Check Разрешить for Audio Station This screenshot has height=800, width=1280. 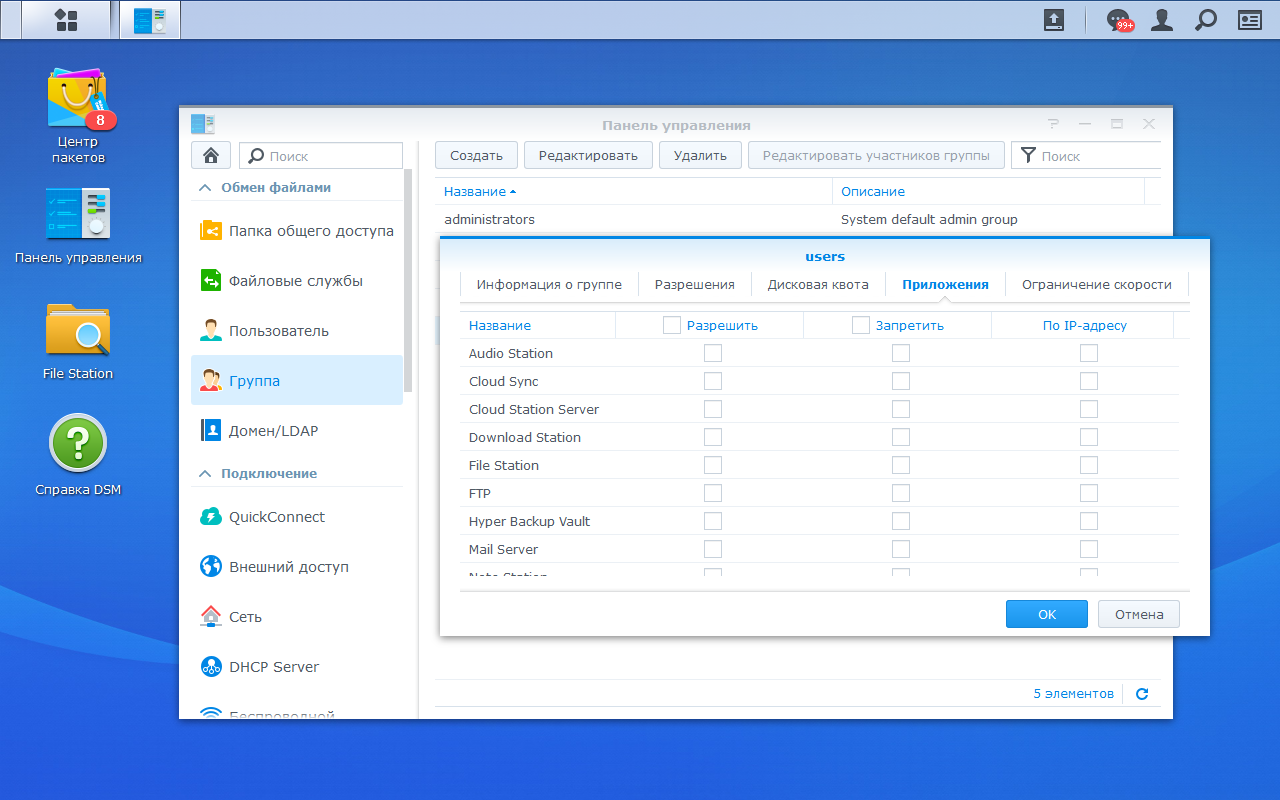[713, 353]
